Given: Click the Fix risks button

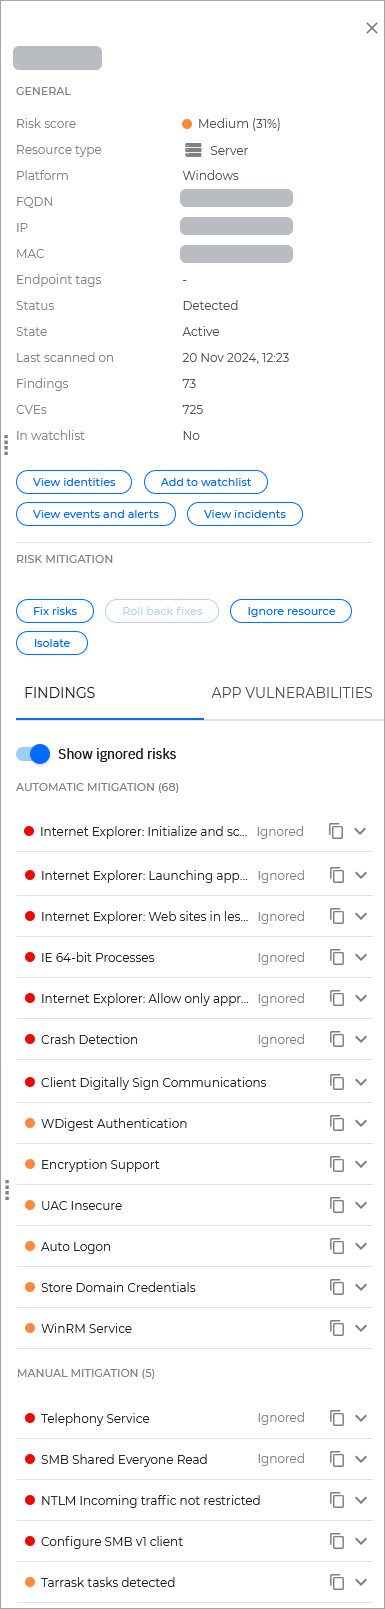Looking at the screenshot, I should click(x=55, y=611).
